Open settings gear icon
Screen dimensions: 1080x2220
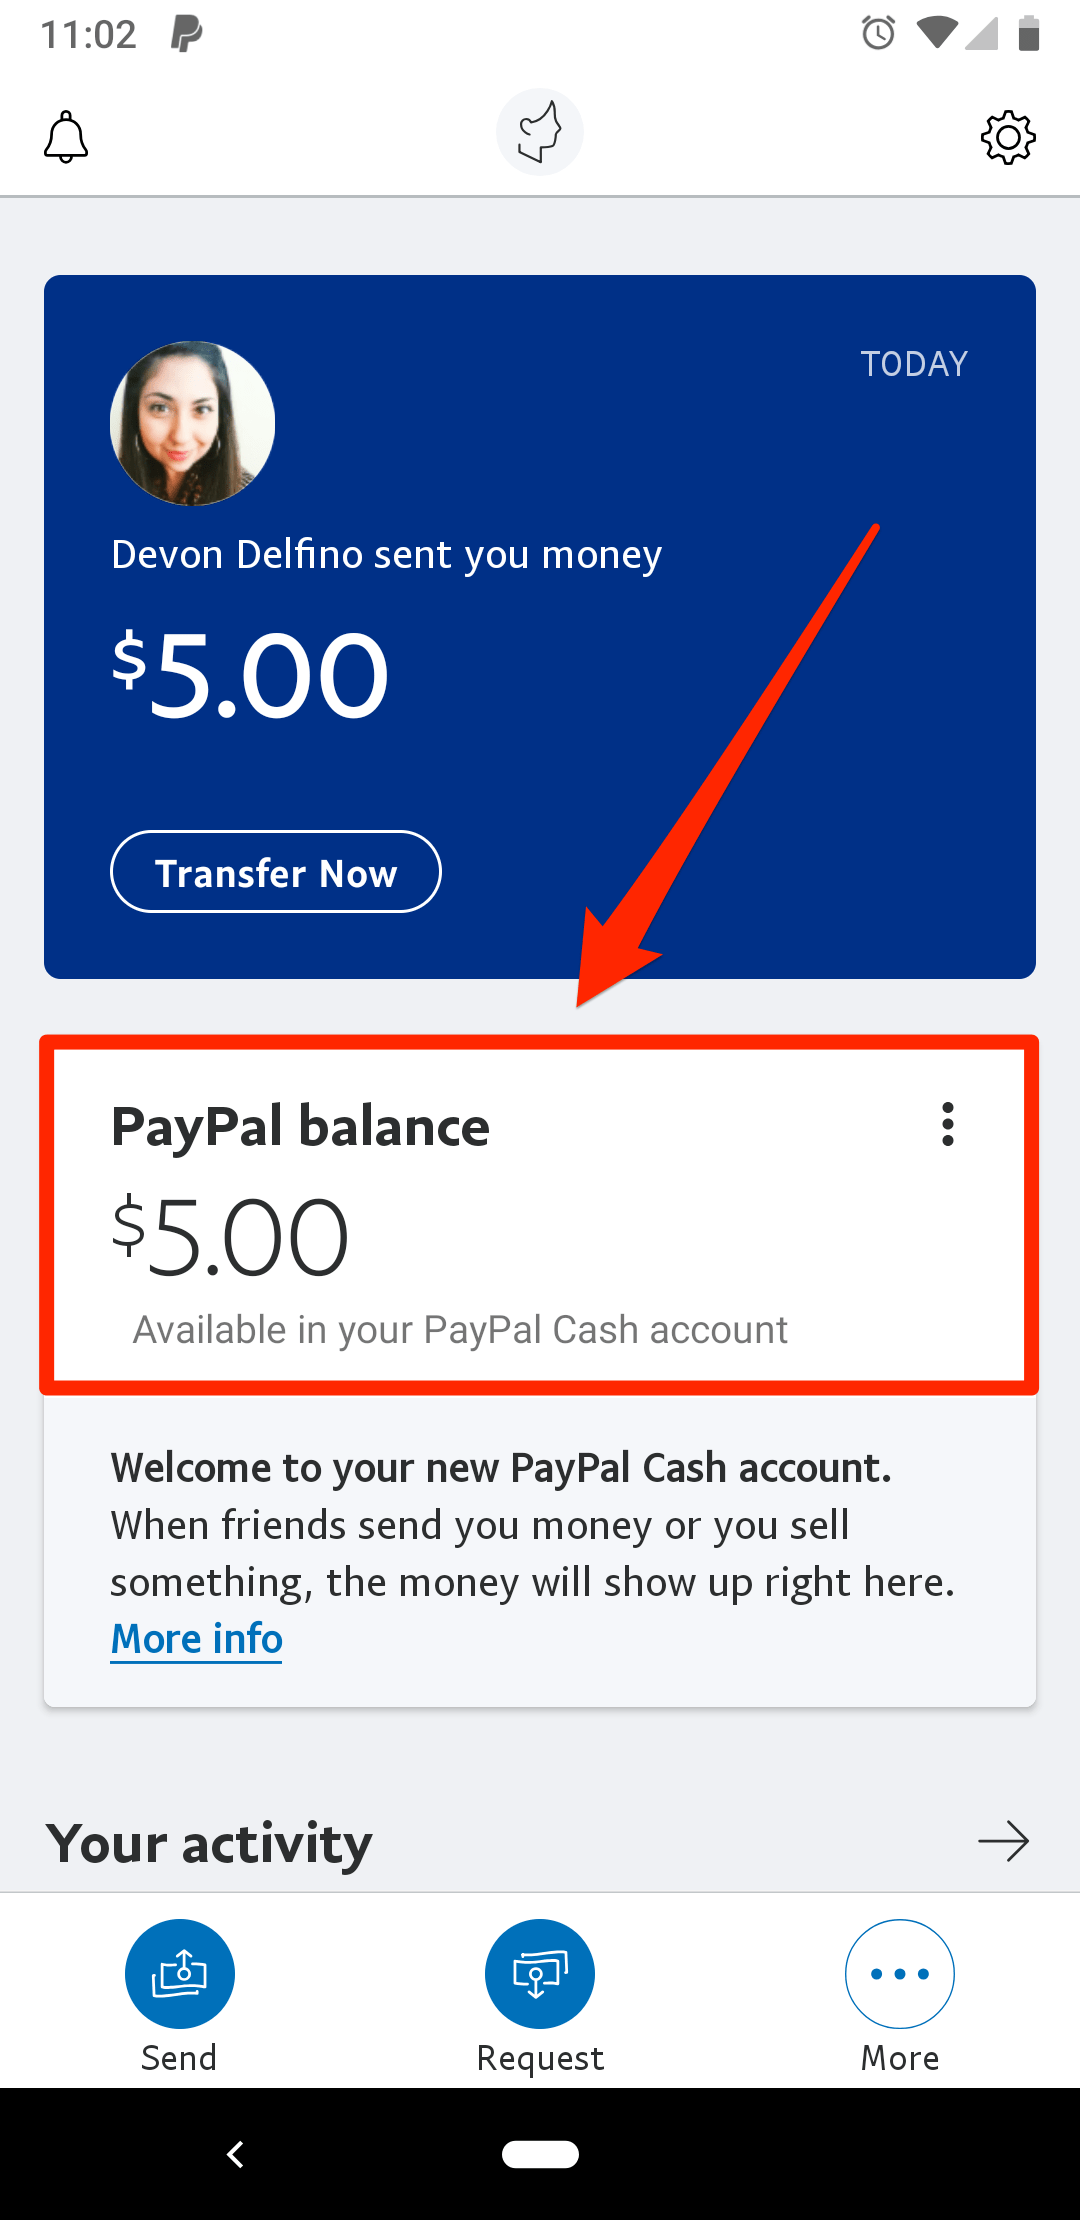[x=1008, y=137]
